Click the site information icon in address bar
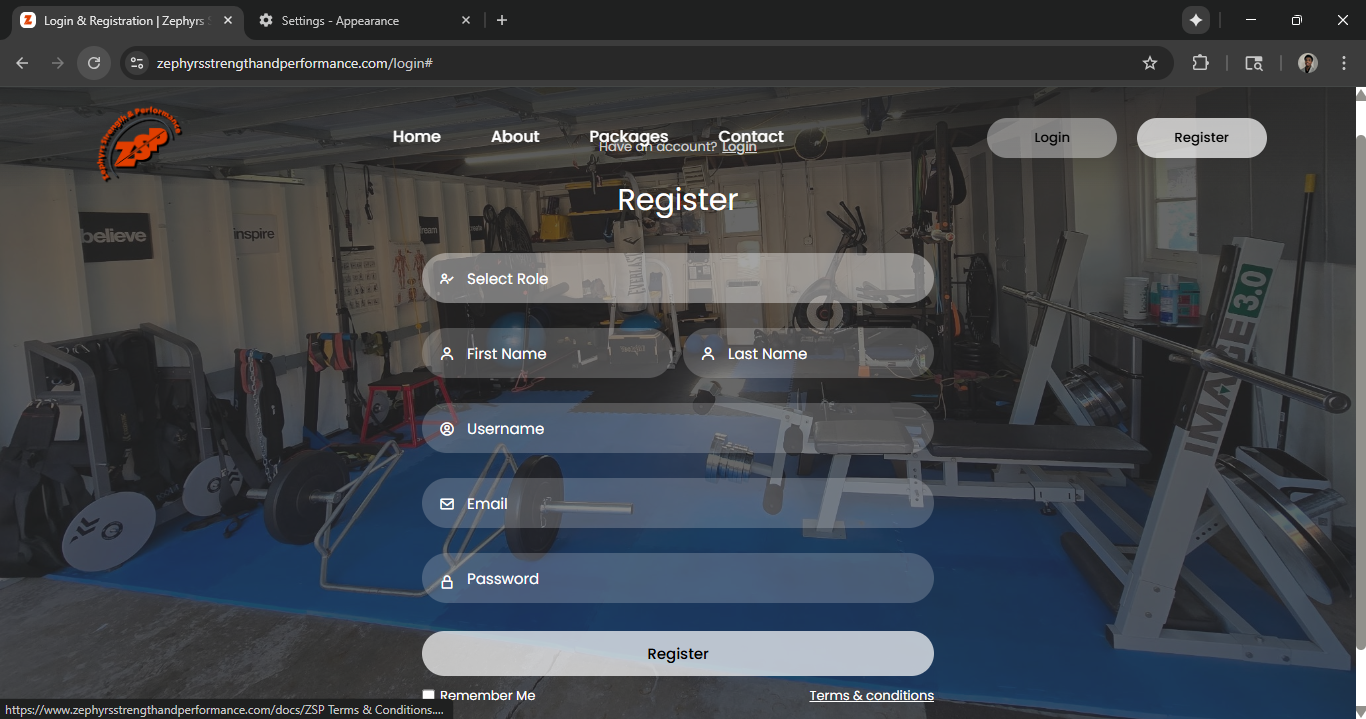 (x=136, y=62)
